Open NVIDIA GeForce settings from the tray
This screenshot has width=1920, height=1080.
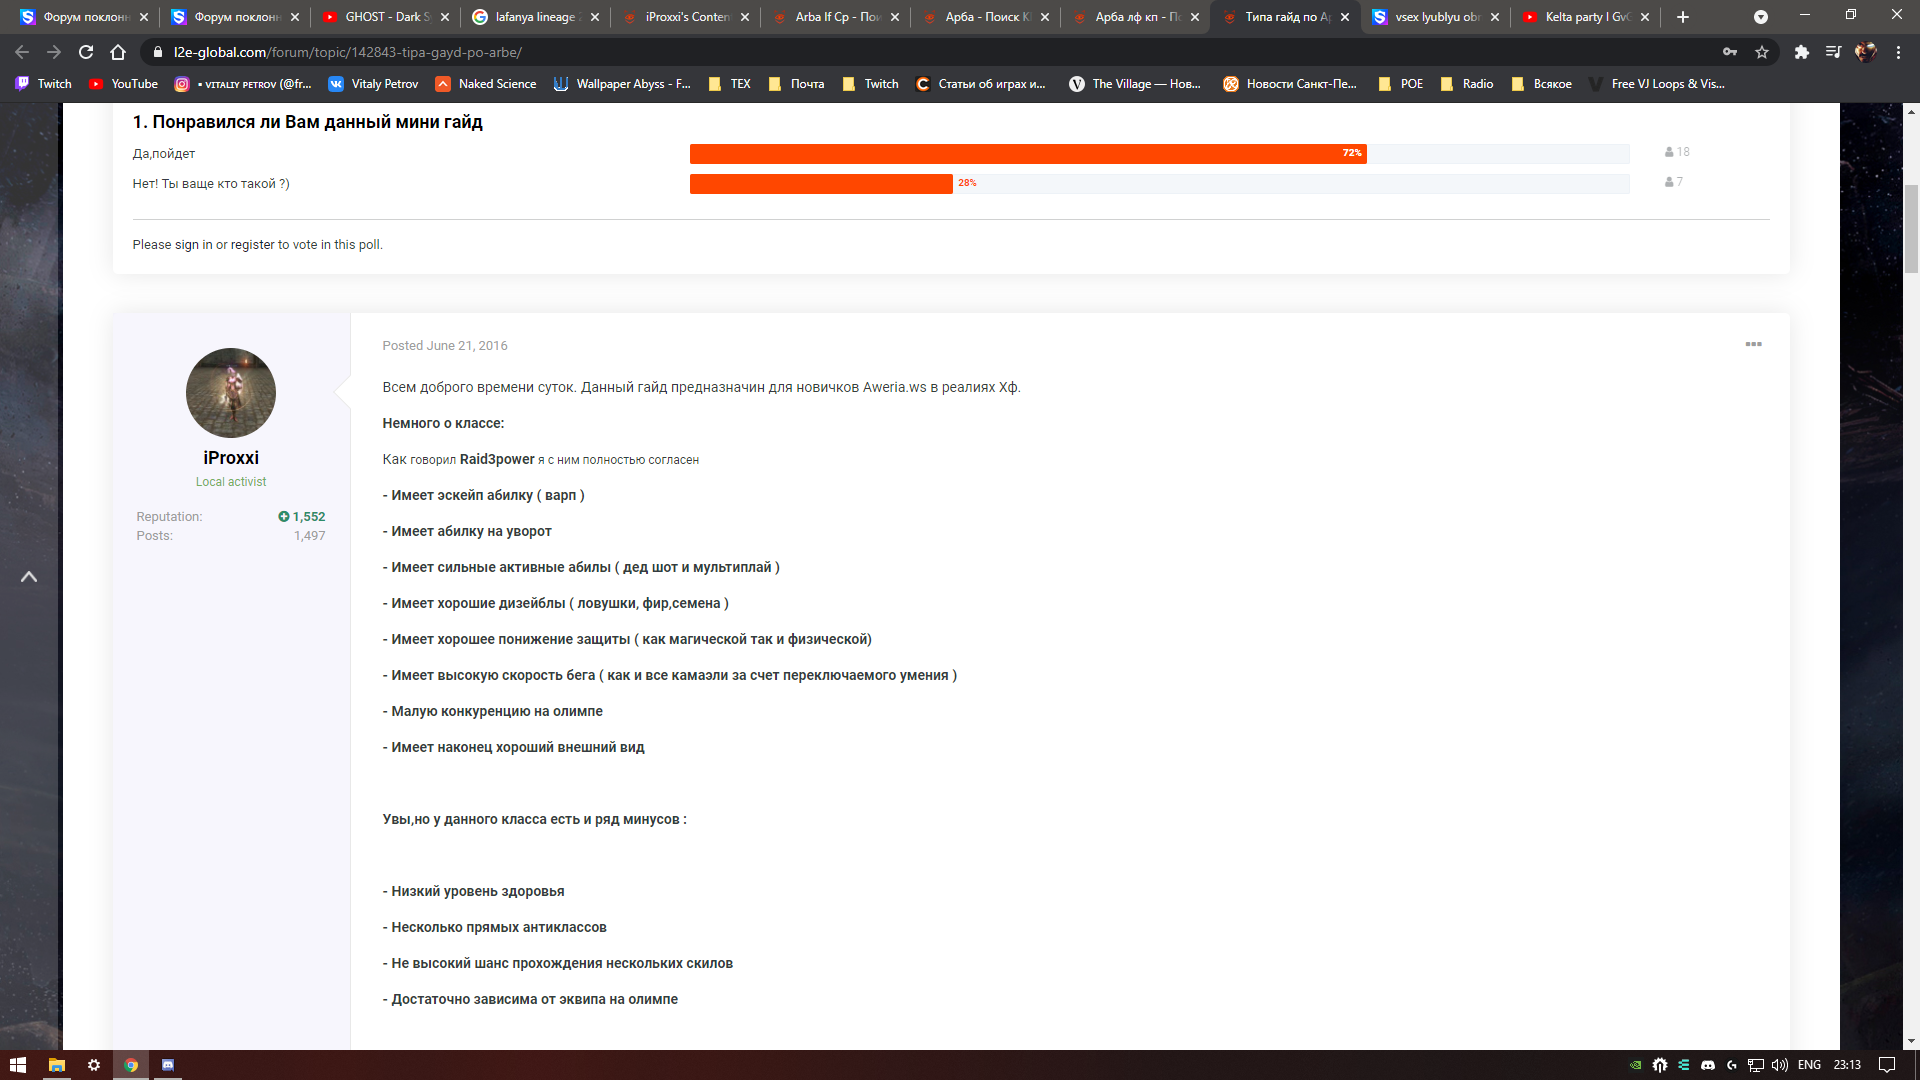[1634, 1065]
